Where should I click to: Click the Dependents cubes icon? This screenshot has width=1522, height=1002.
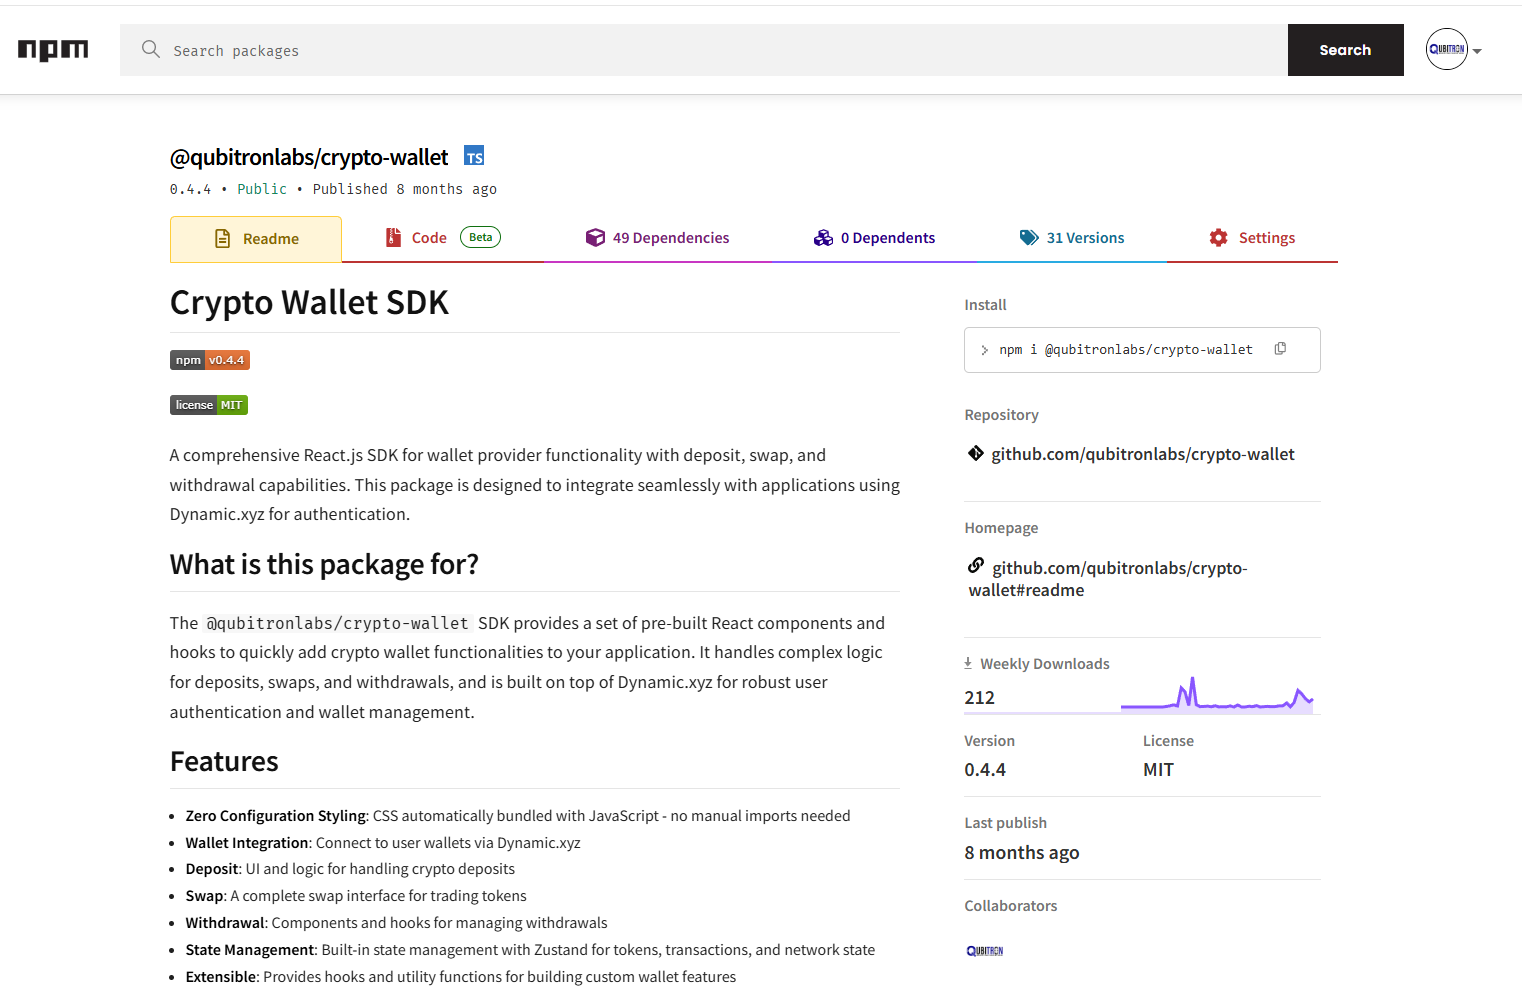coord(823,237)
